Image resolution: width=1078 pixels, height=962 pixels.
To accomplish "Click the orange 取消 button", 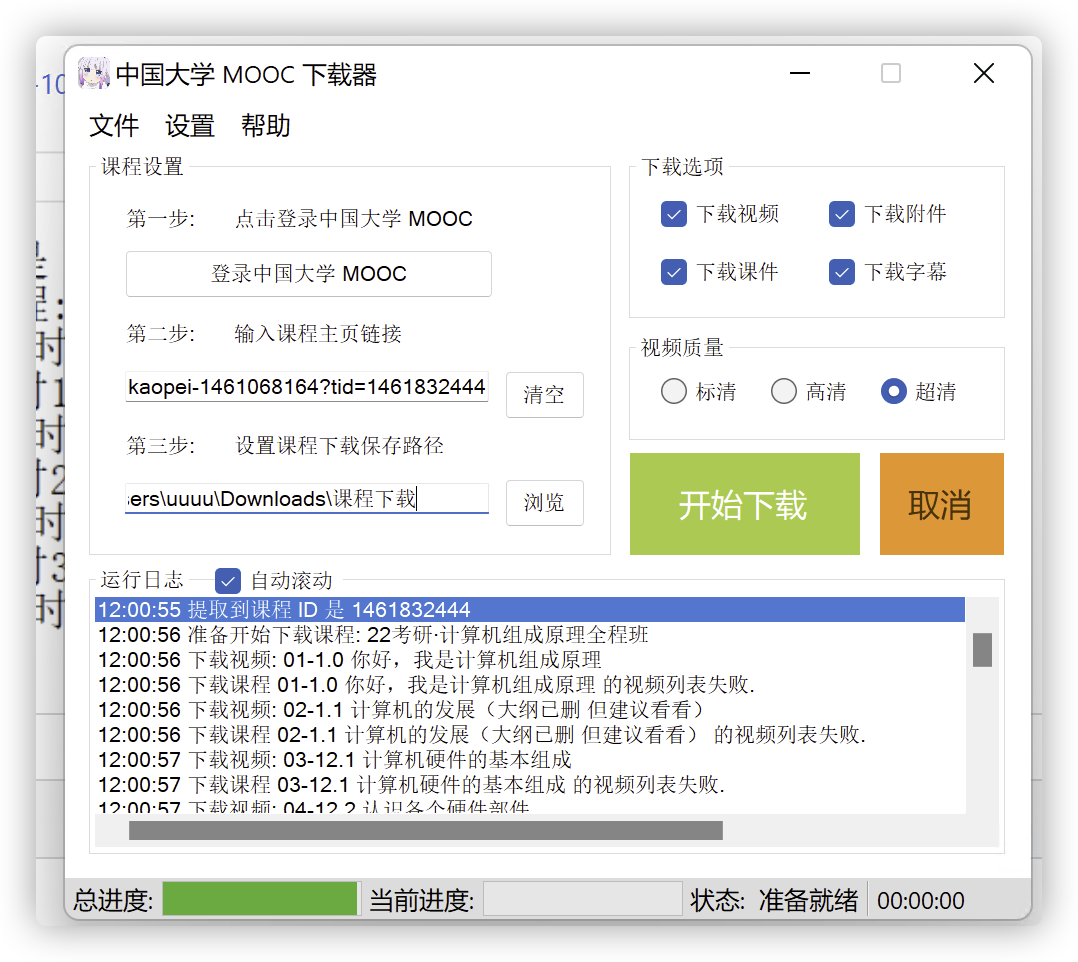I will click(x=942, y=504).
